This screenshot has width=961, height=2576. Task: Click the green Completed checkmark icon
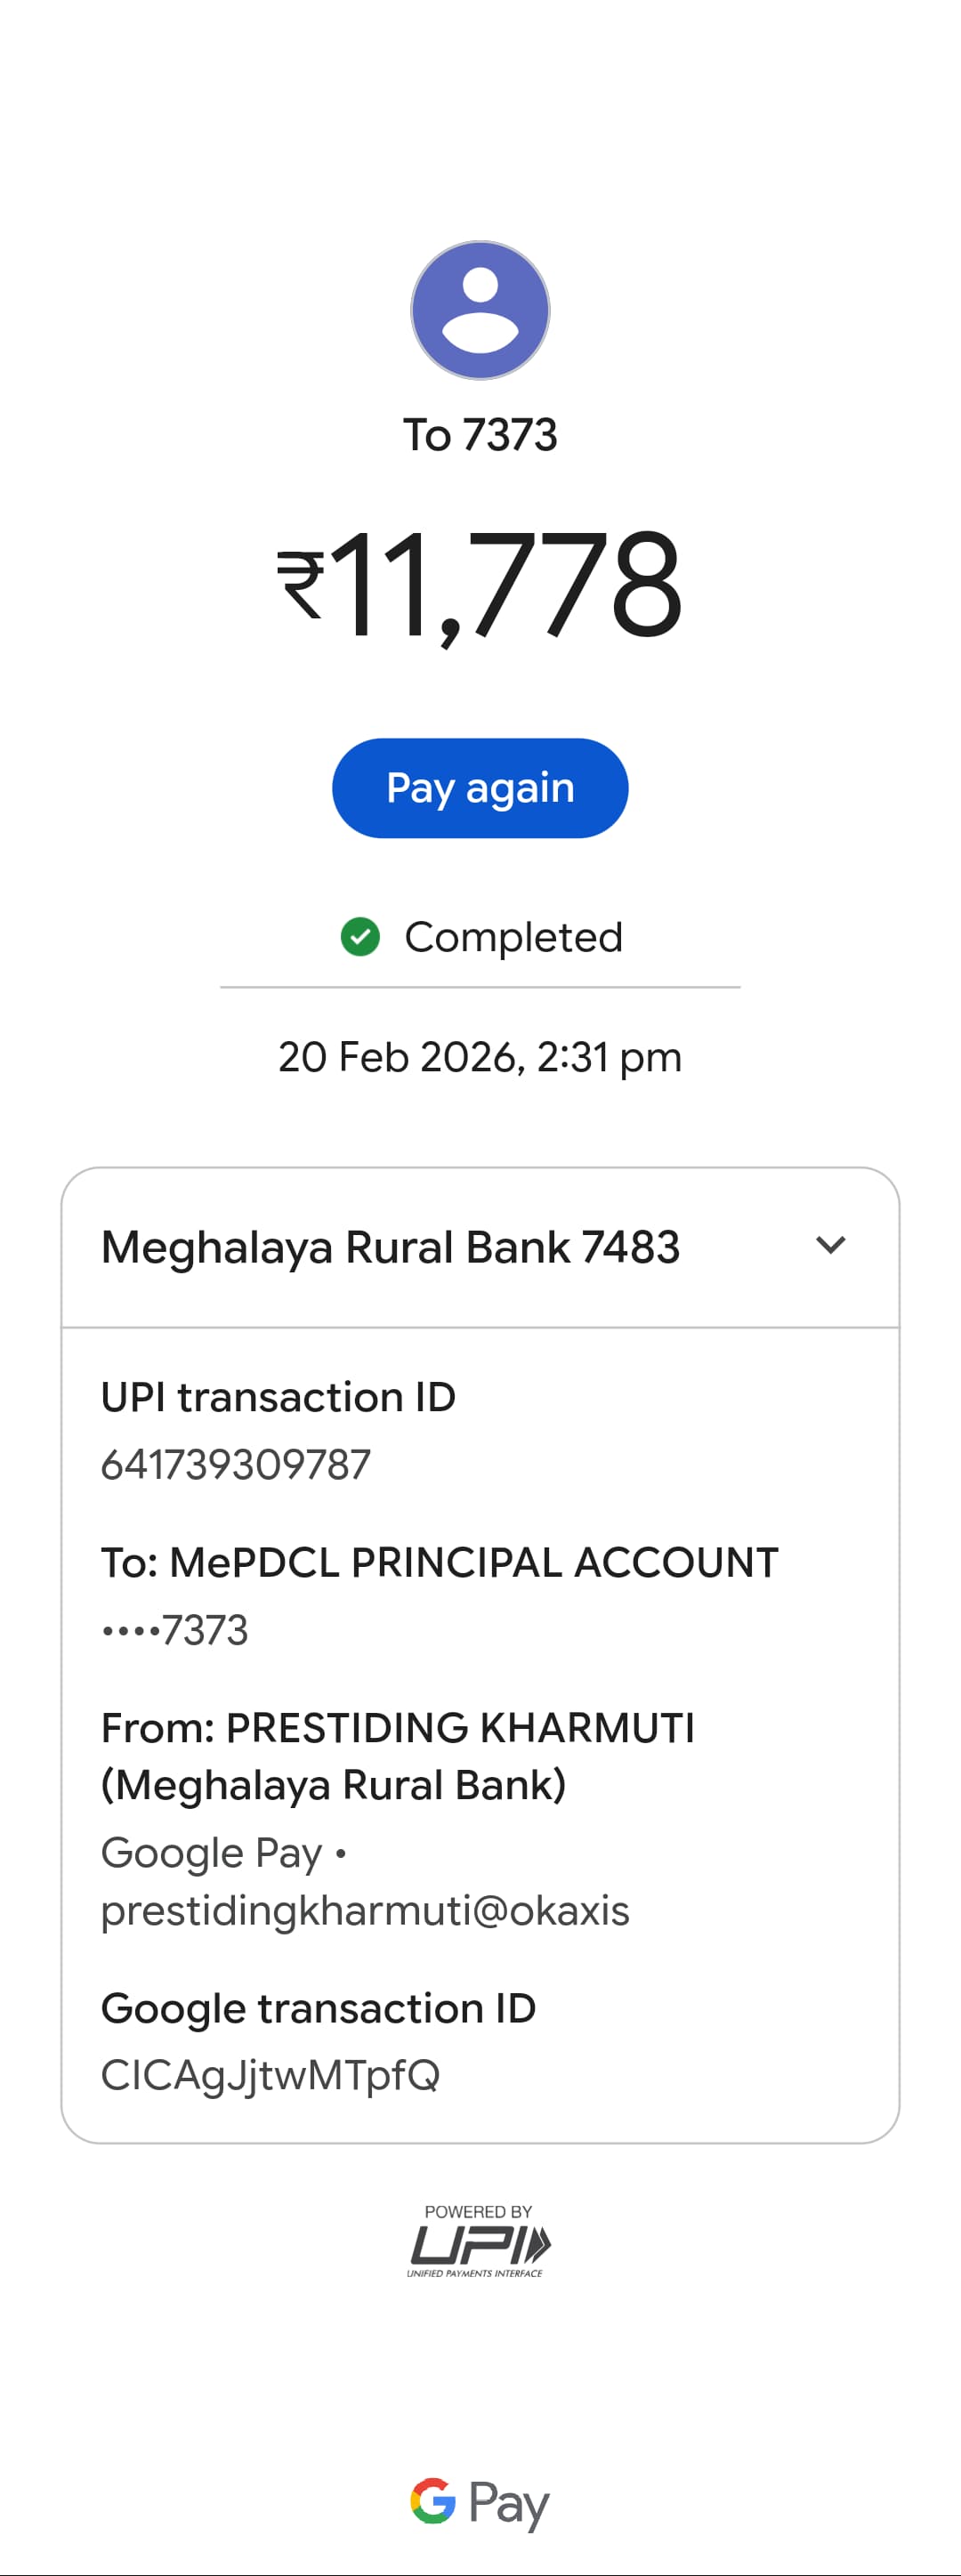[x=360, y=937]
